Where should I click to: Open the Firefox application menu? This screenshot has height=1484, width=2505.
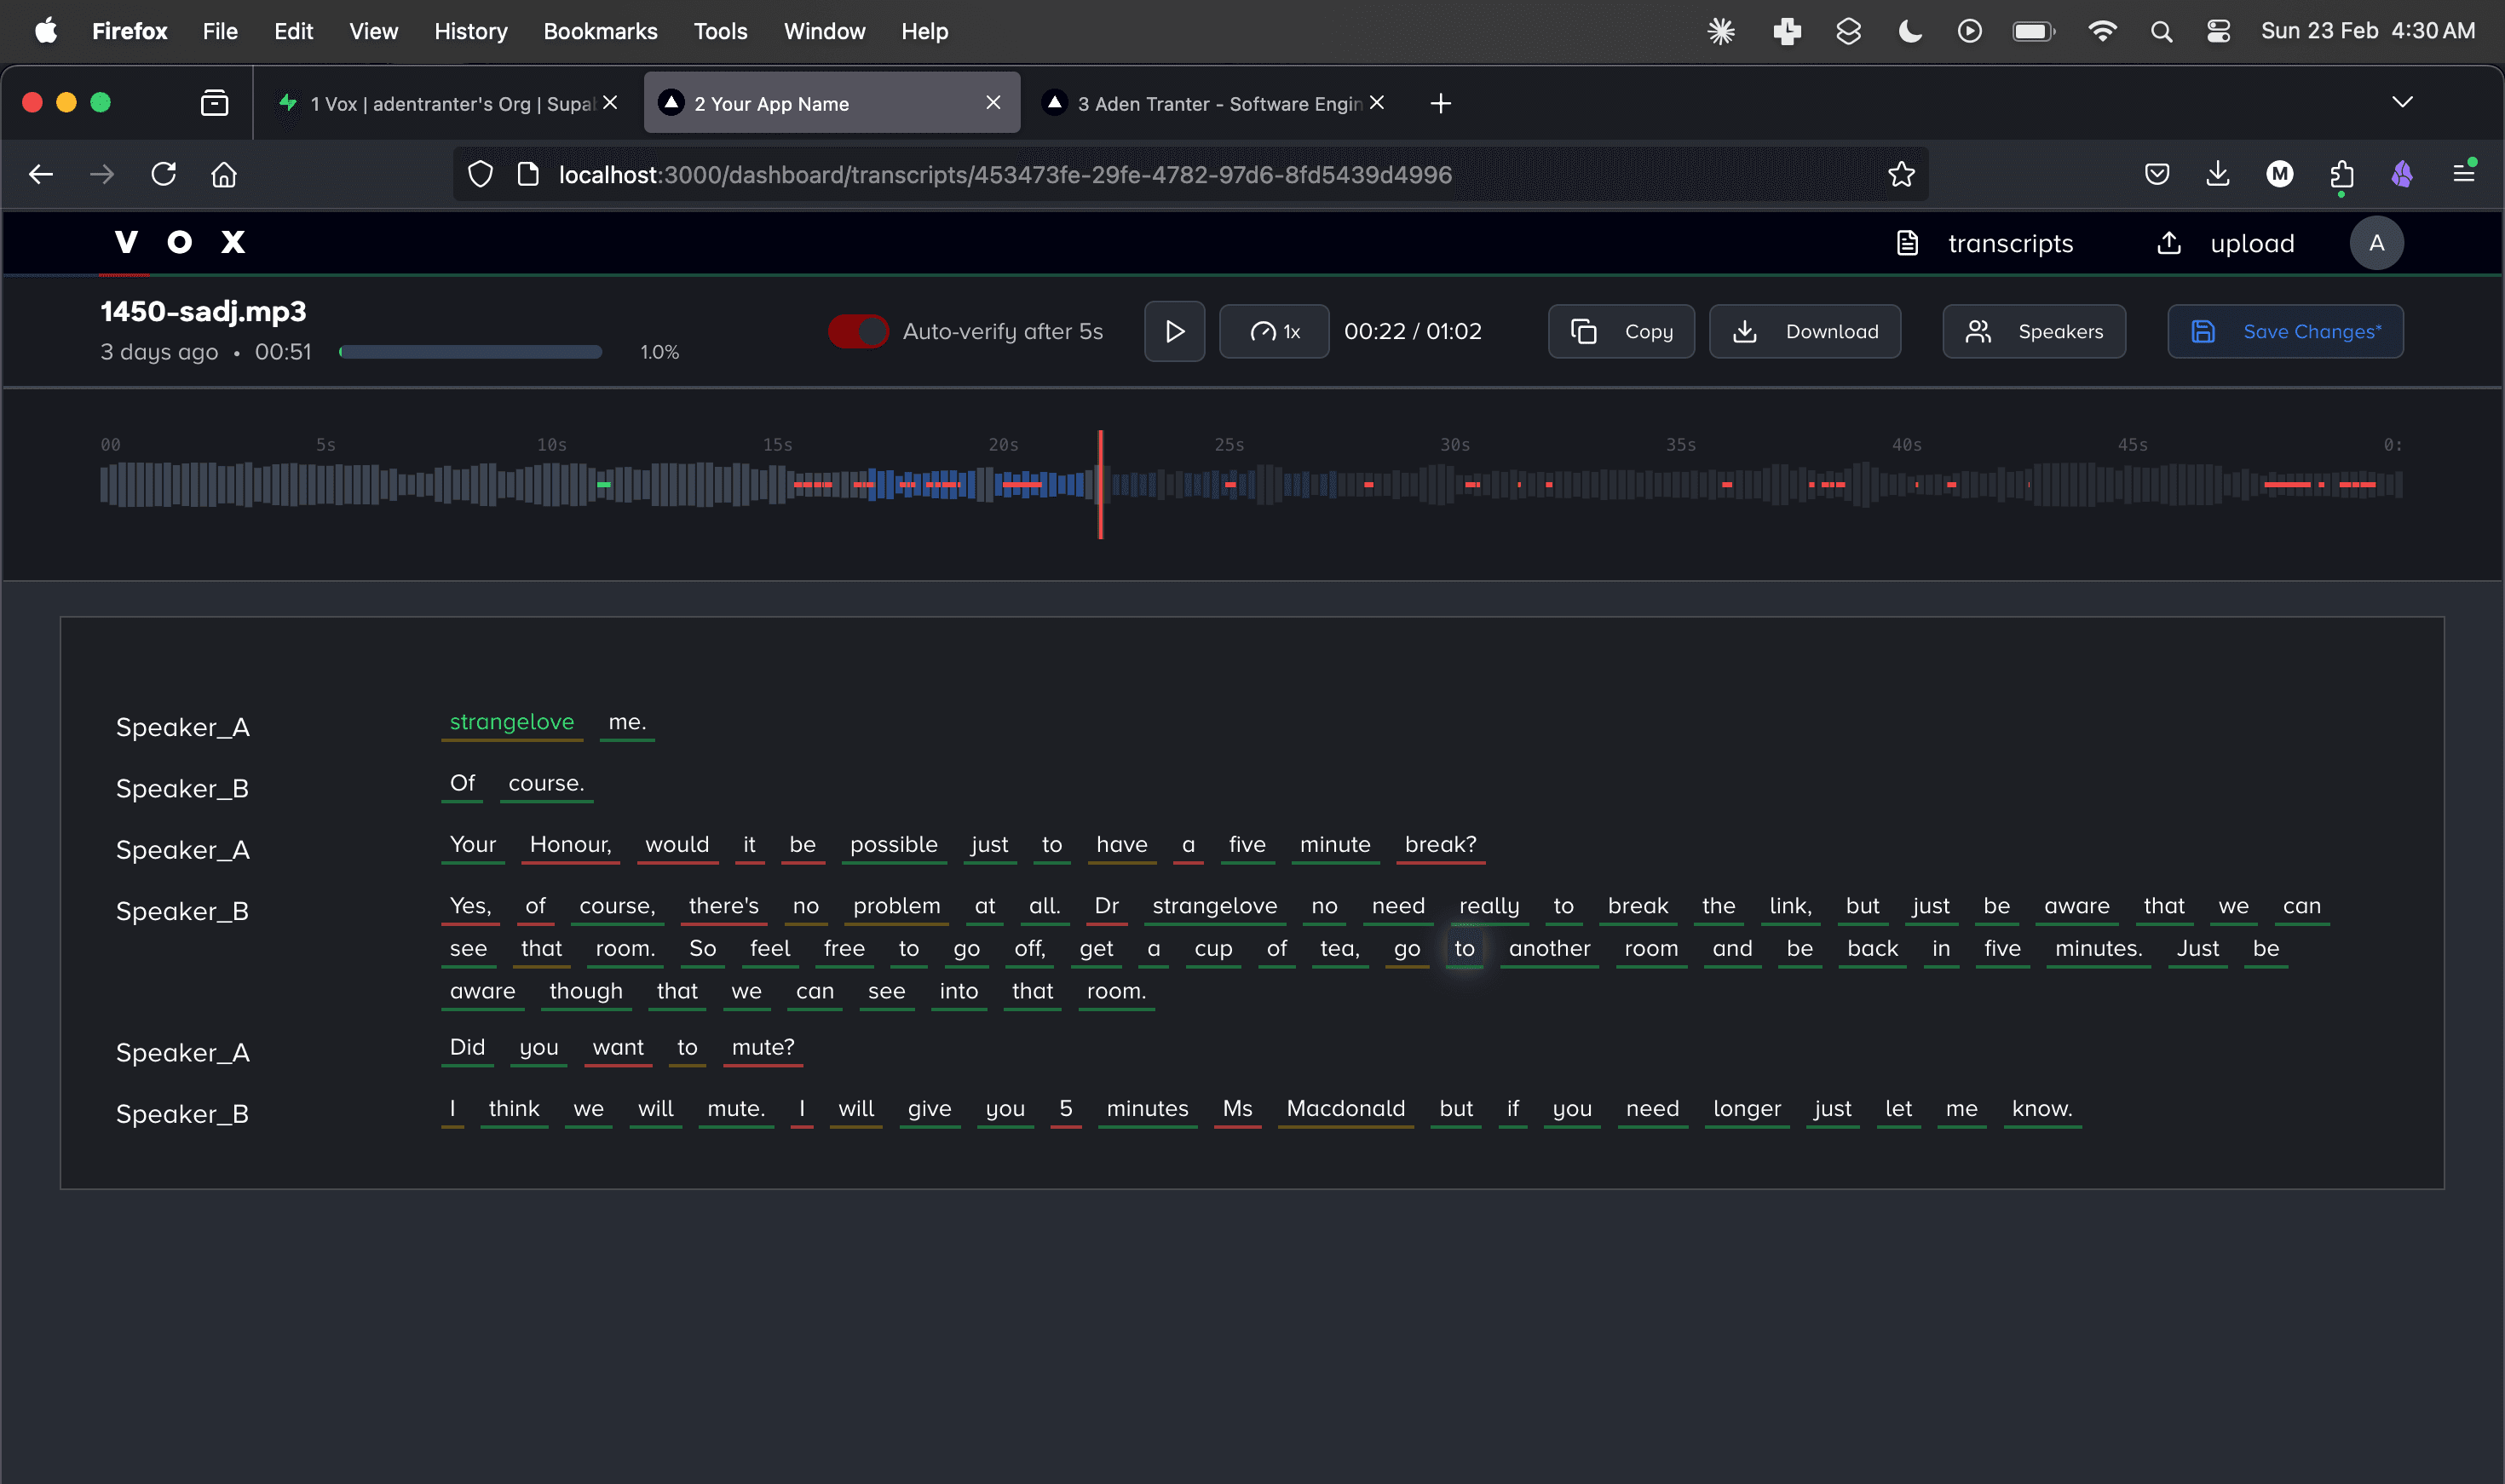(2463, 175)
